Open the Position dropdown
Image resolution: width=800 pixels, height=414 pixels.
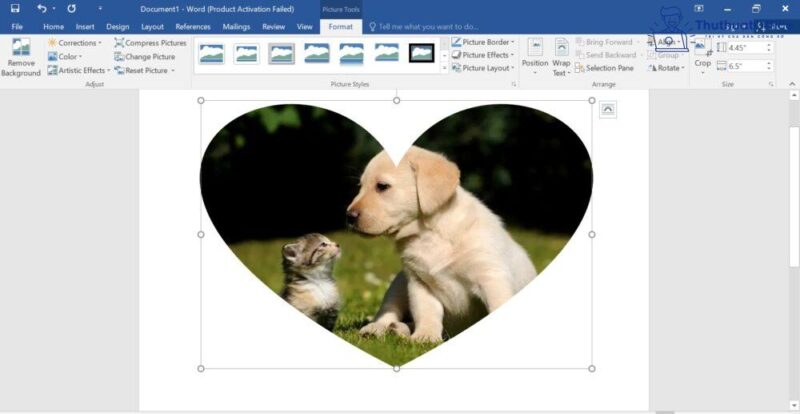[x=535, y=57]
